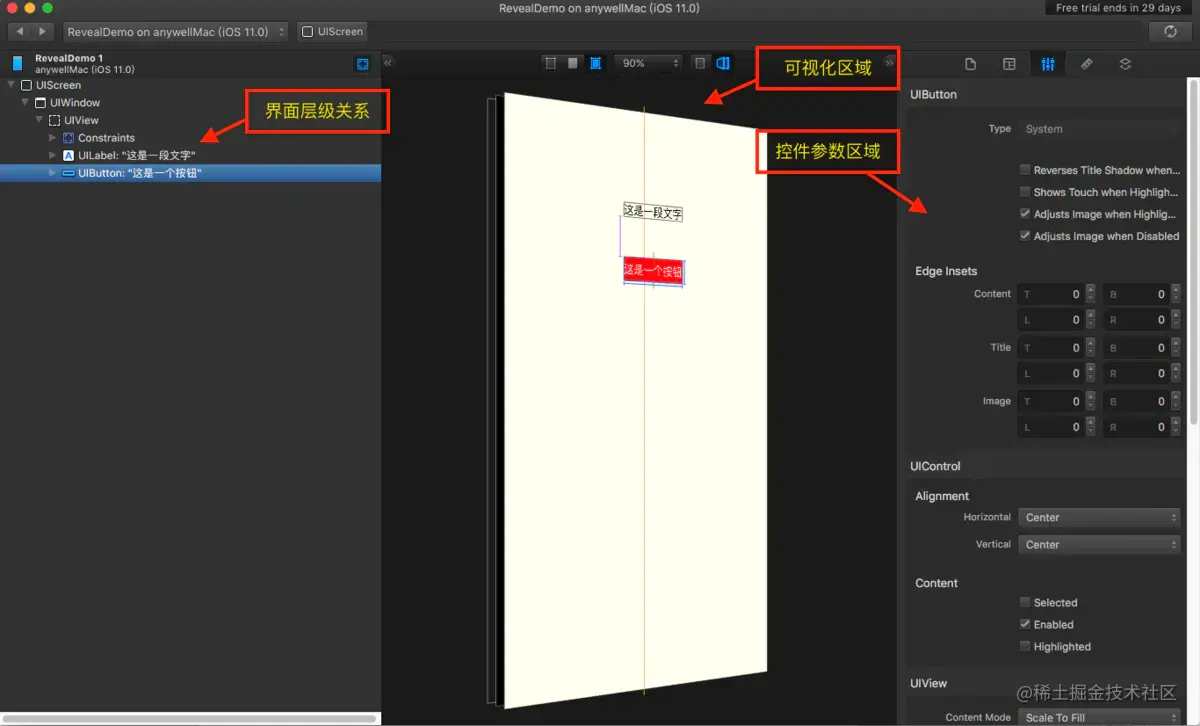Click the Title bottom inset field
The image size is (1200, 726).
pyautogui.click(x=1135, y=348)
